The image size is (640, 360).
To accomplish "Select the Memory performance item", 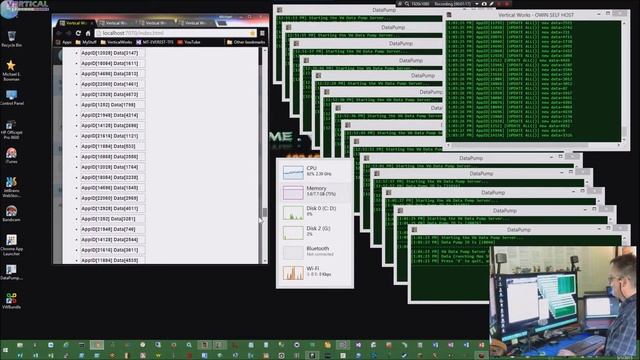I will click(314, 192).
